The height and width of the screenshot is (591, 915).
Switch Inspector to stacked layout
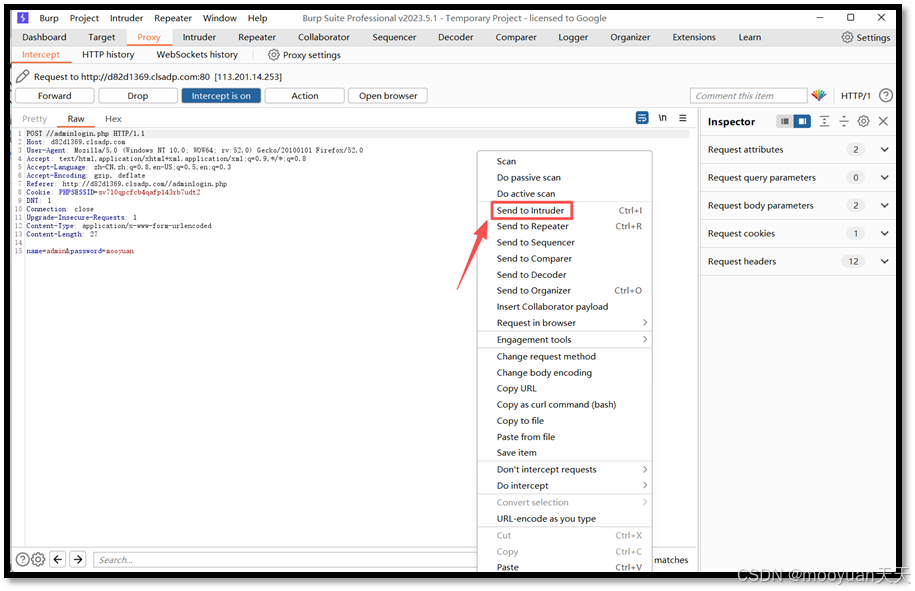[785, 121]
